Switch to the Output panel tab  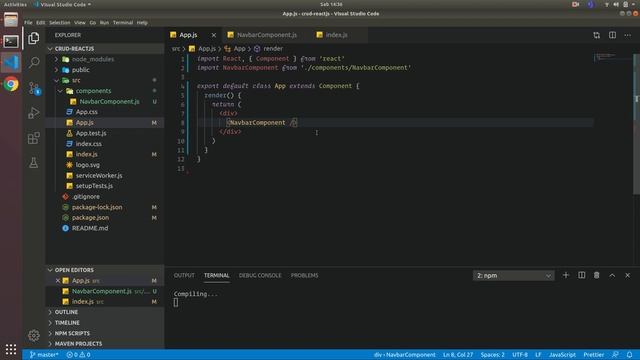click(184, 276)
